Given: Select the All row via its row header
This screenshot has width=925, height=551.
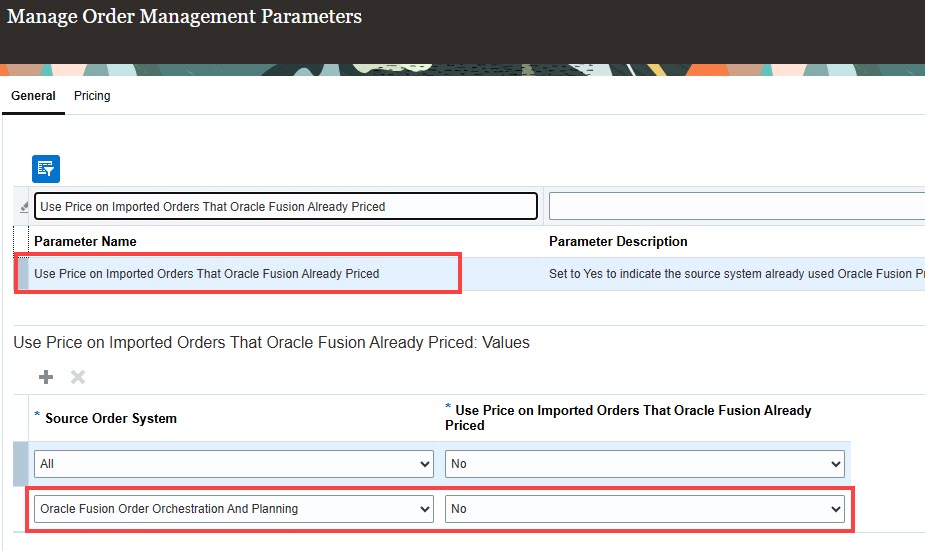Looking at the screenshot, I should pos(20,464).
